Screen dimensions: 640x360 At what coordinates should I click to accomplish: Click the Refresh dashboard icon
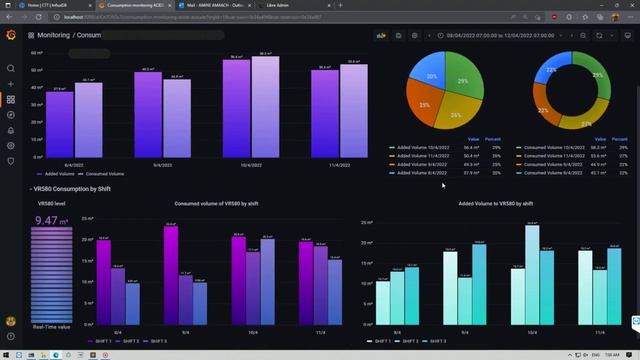click(599, 36)
